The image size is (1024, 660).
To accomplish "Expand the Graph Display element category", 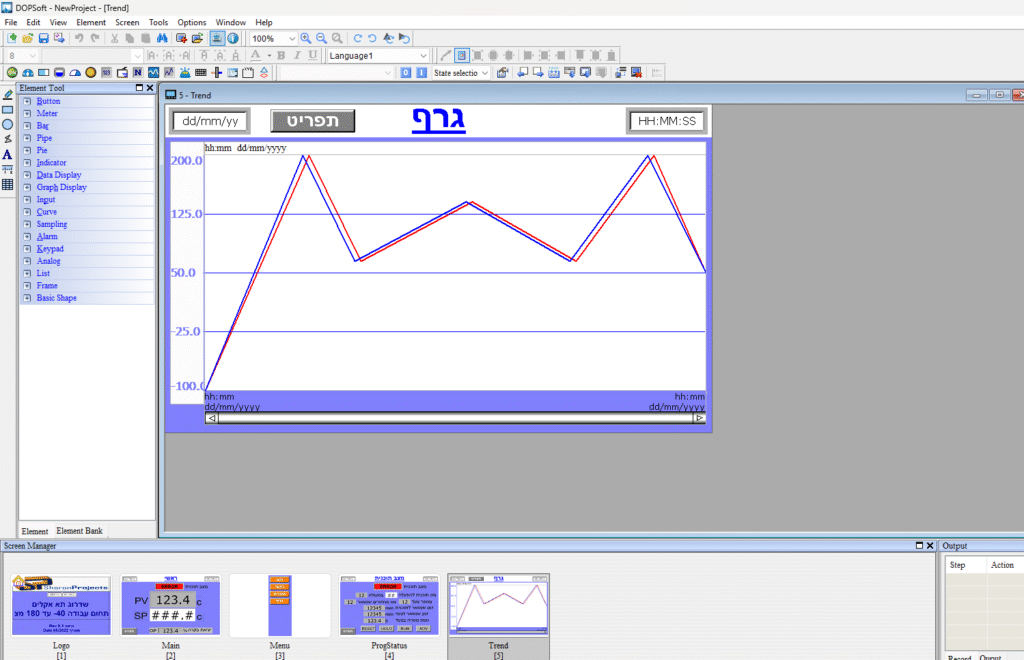I will [27, 187].
